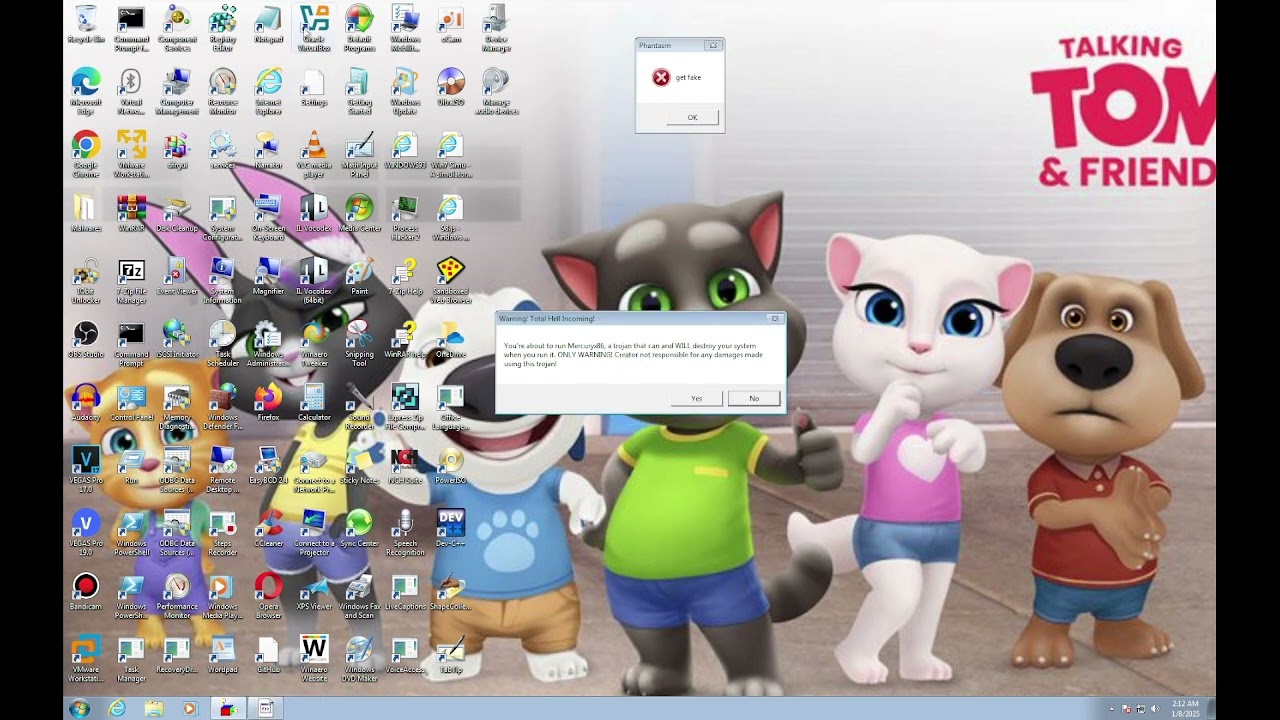Open the Winaero Tweaker shortcut

[314, 344]
